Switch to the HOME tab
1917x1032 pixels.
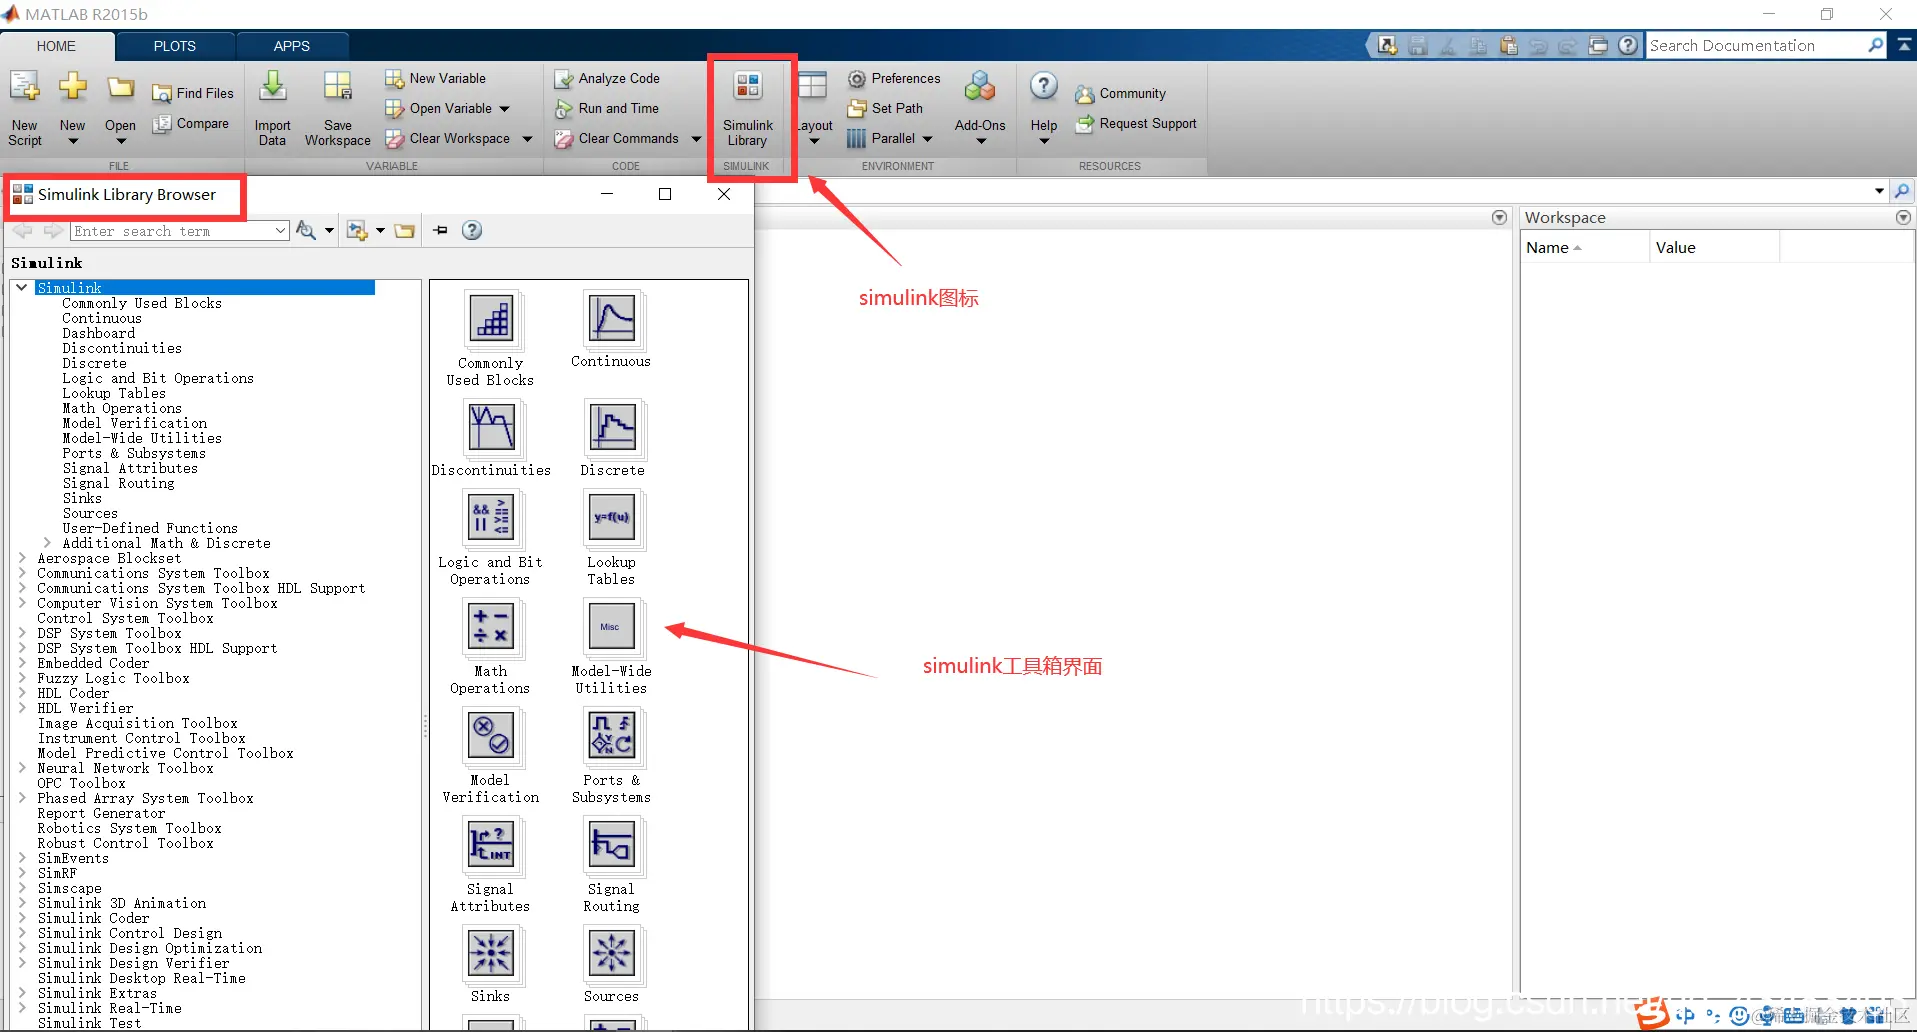coord(56,46)
